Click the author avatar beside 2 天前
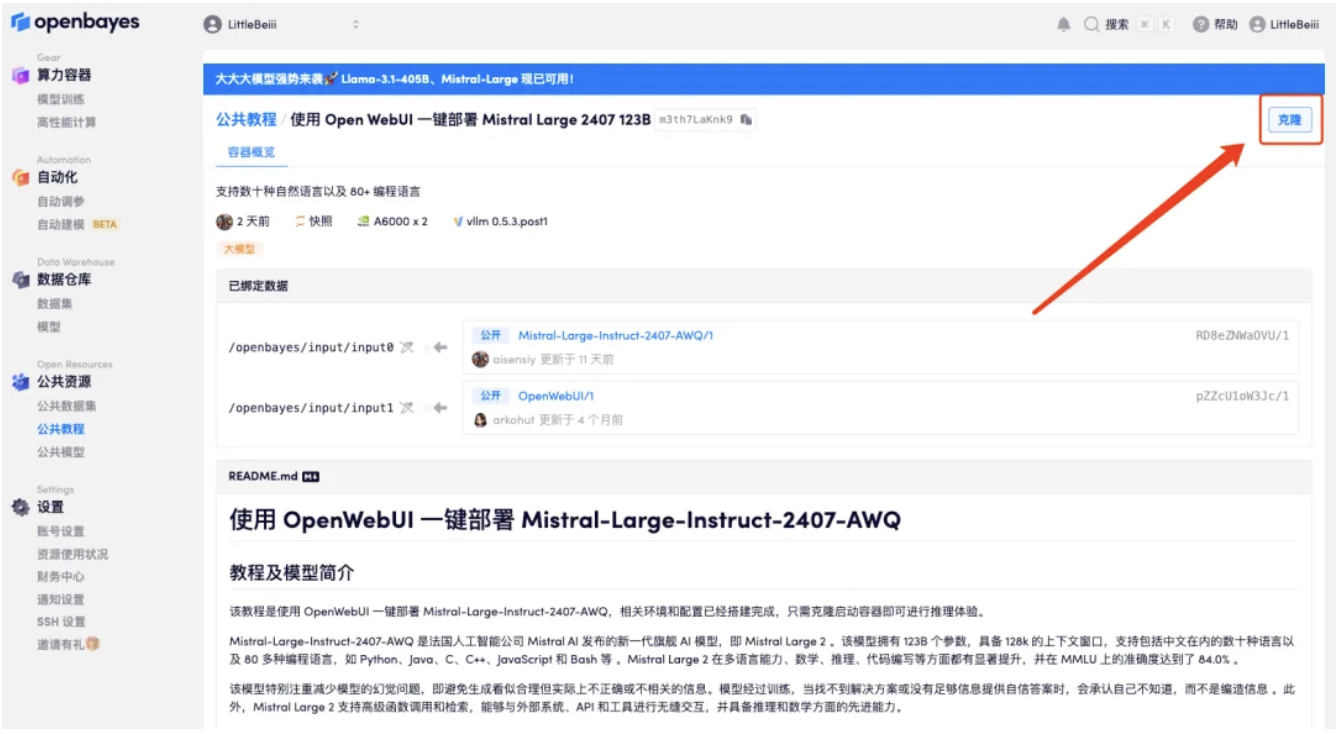 (225, 222)
